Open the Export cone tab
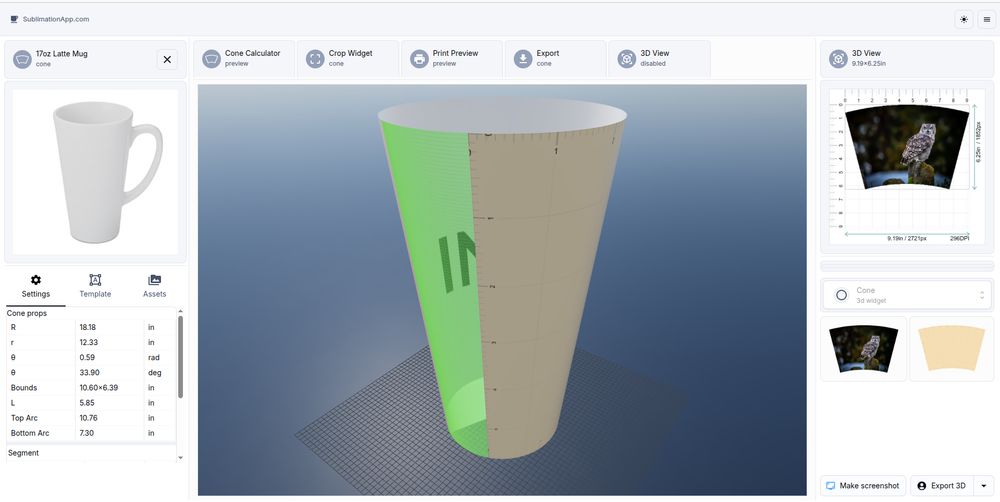 click(x=555, y=59)
